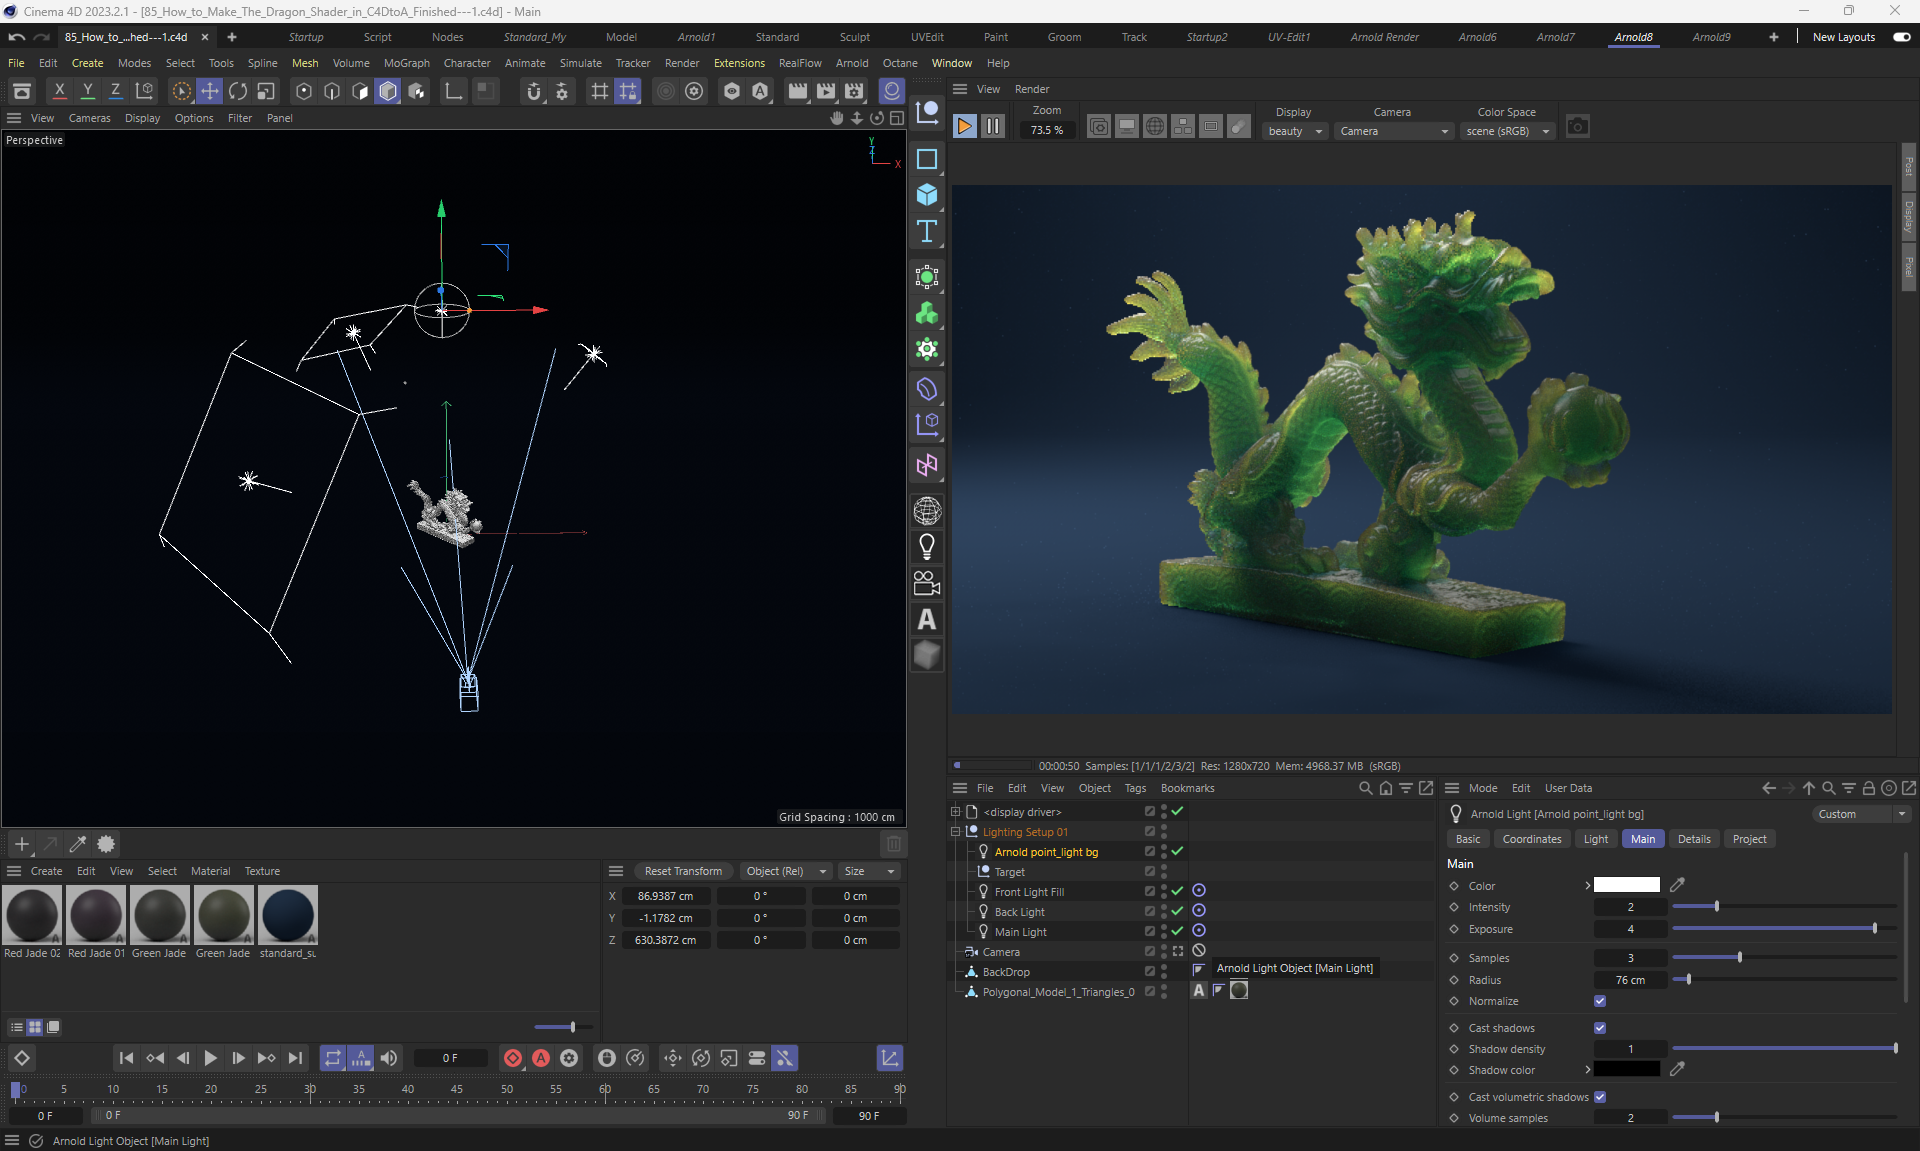Click the white Color swatch of light

click(1626, 885)
